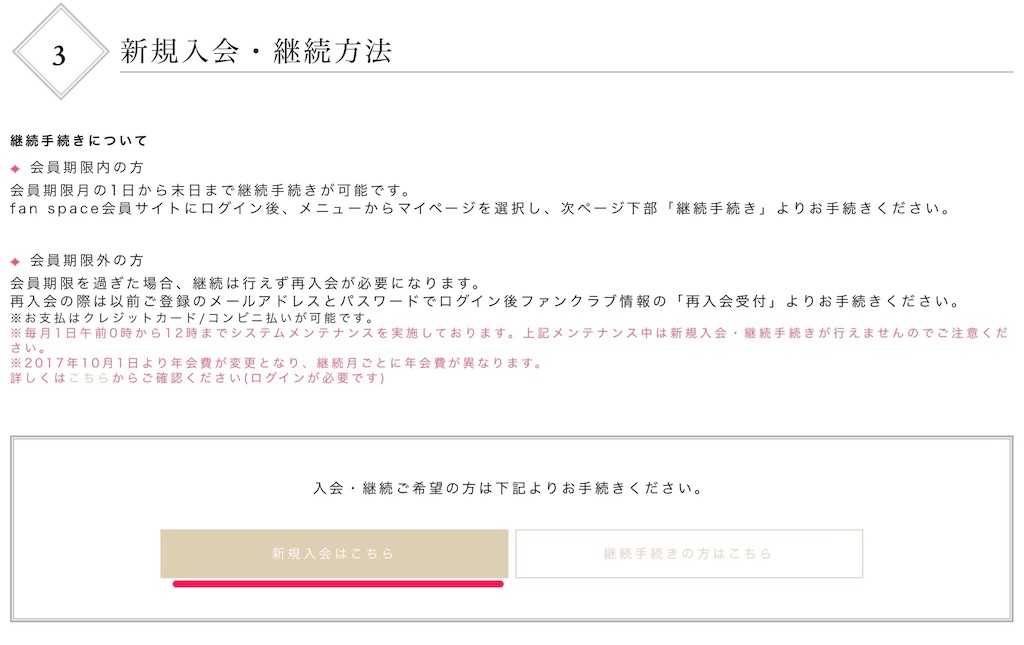Screen dimensions: 1024x645
Task: Click the ※毎月1日午前0時 maintenance notice
Action: pos(509,340)
